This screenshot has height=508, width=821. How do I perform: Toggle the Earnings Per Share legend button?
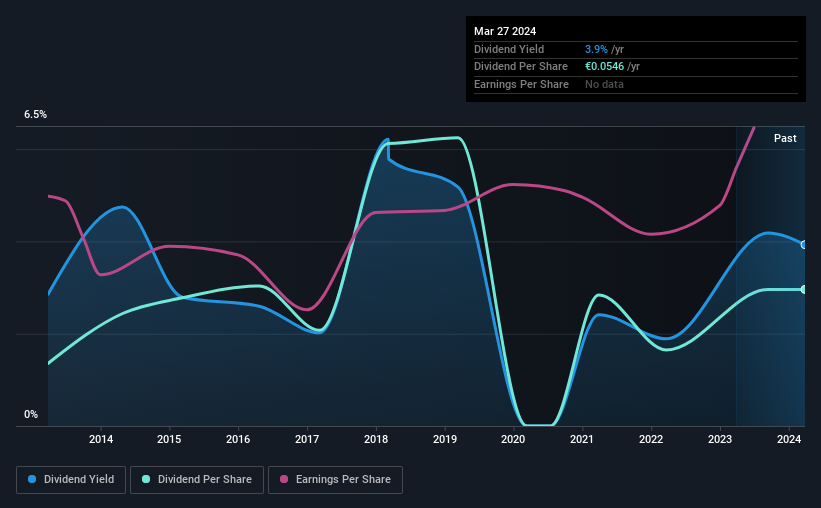point(335,480)
